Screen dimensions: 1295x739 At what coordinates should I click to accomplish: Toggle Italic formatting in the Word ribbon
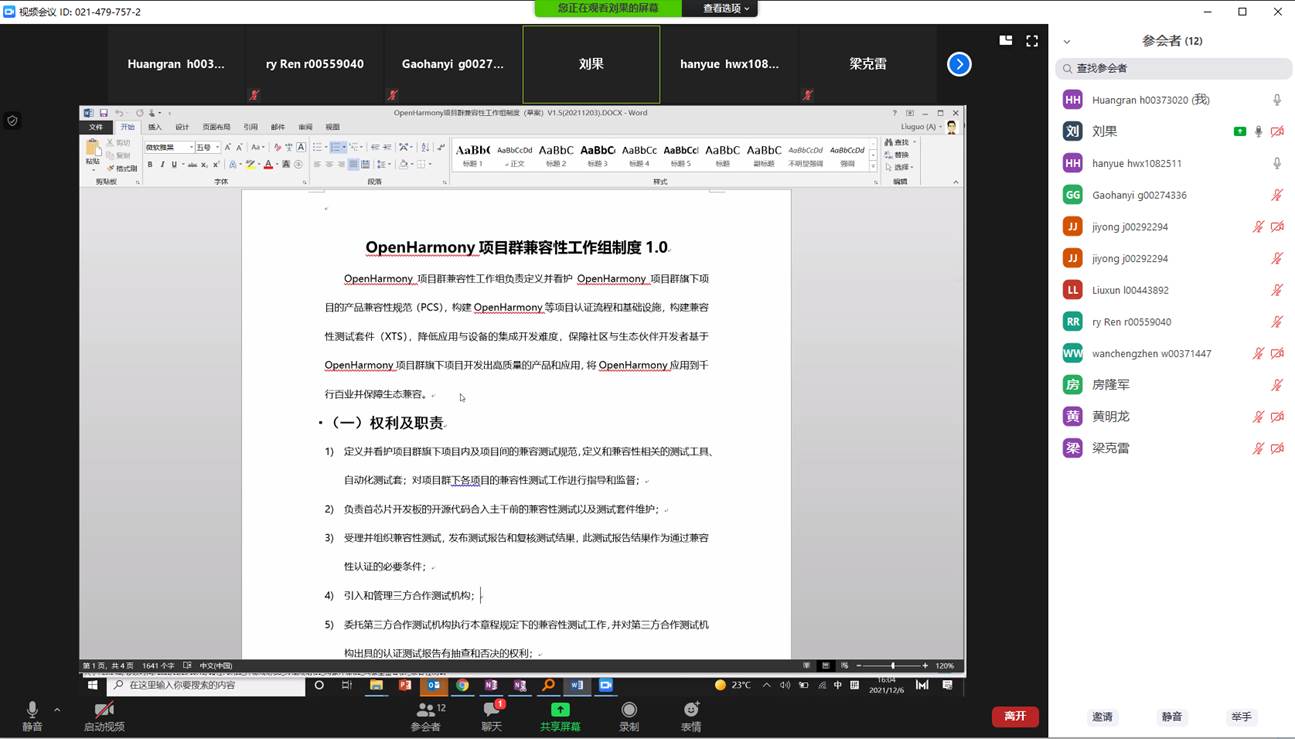tap(162, 164)
